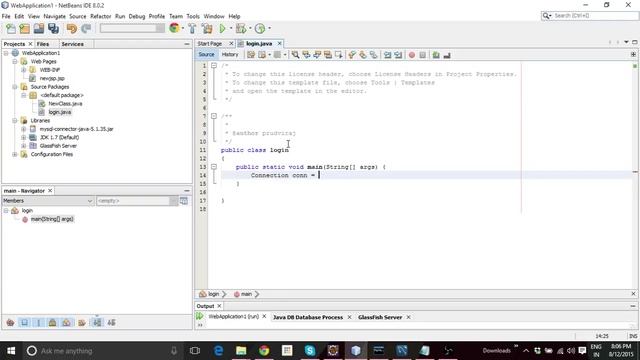Viewport: 640px width, 360px height.
Task: Click the Profile Project clock icon
Action: click(x=260, y=29)
